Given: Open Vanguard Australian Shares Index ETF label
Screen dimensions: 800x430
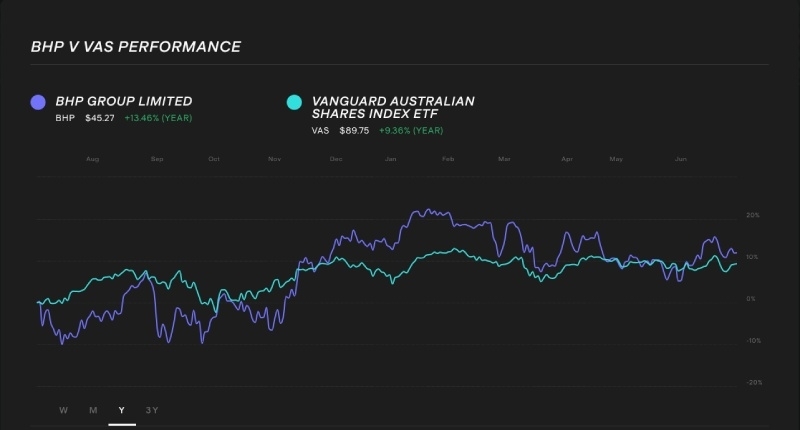Looking at the screenshot, I should pyautogui.click(x=393, y=108).
